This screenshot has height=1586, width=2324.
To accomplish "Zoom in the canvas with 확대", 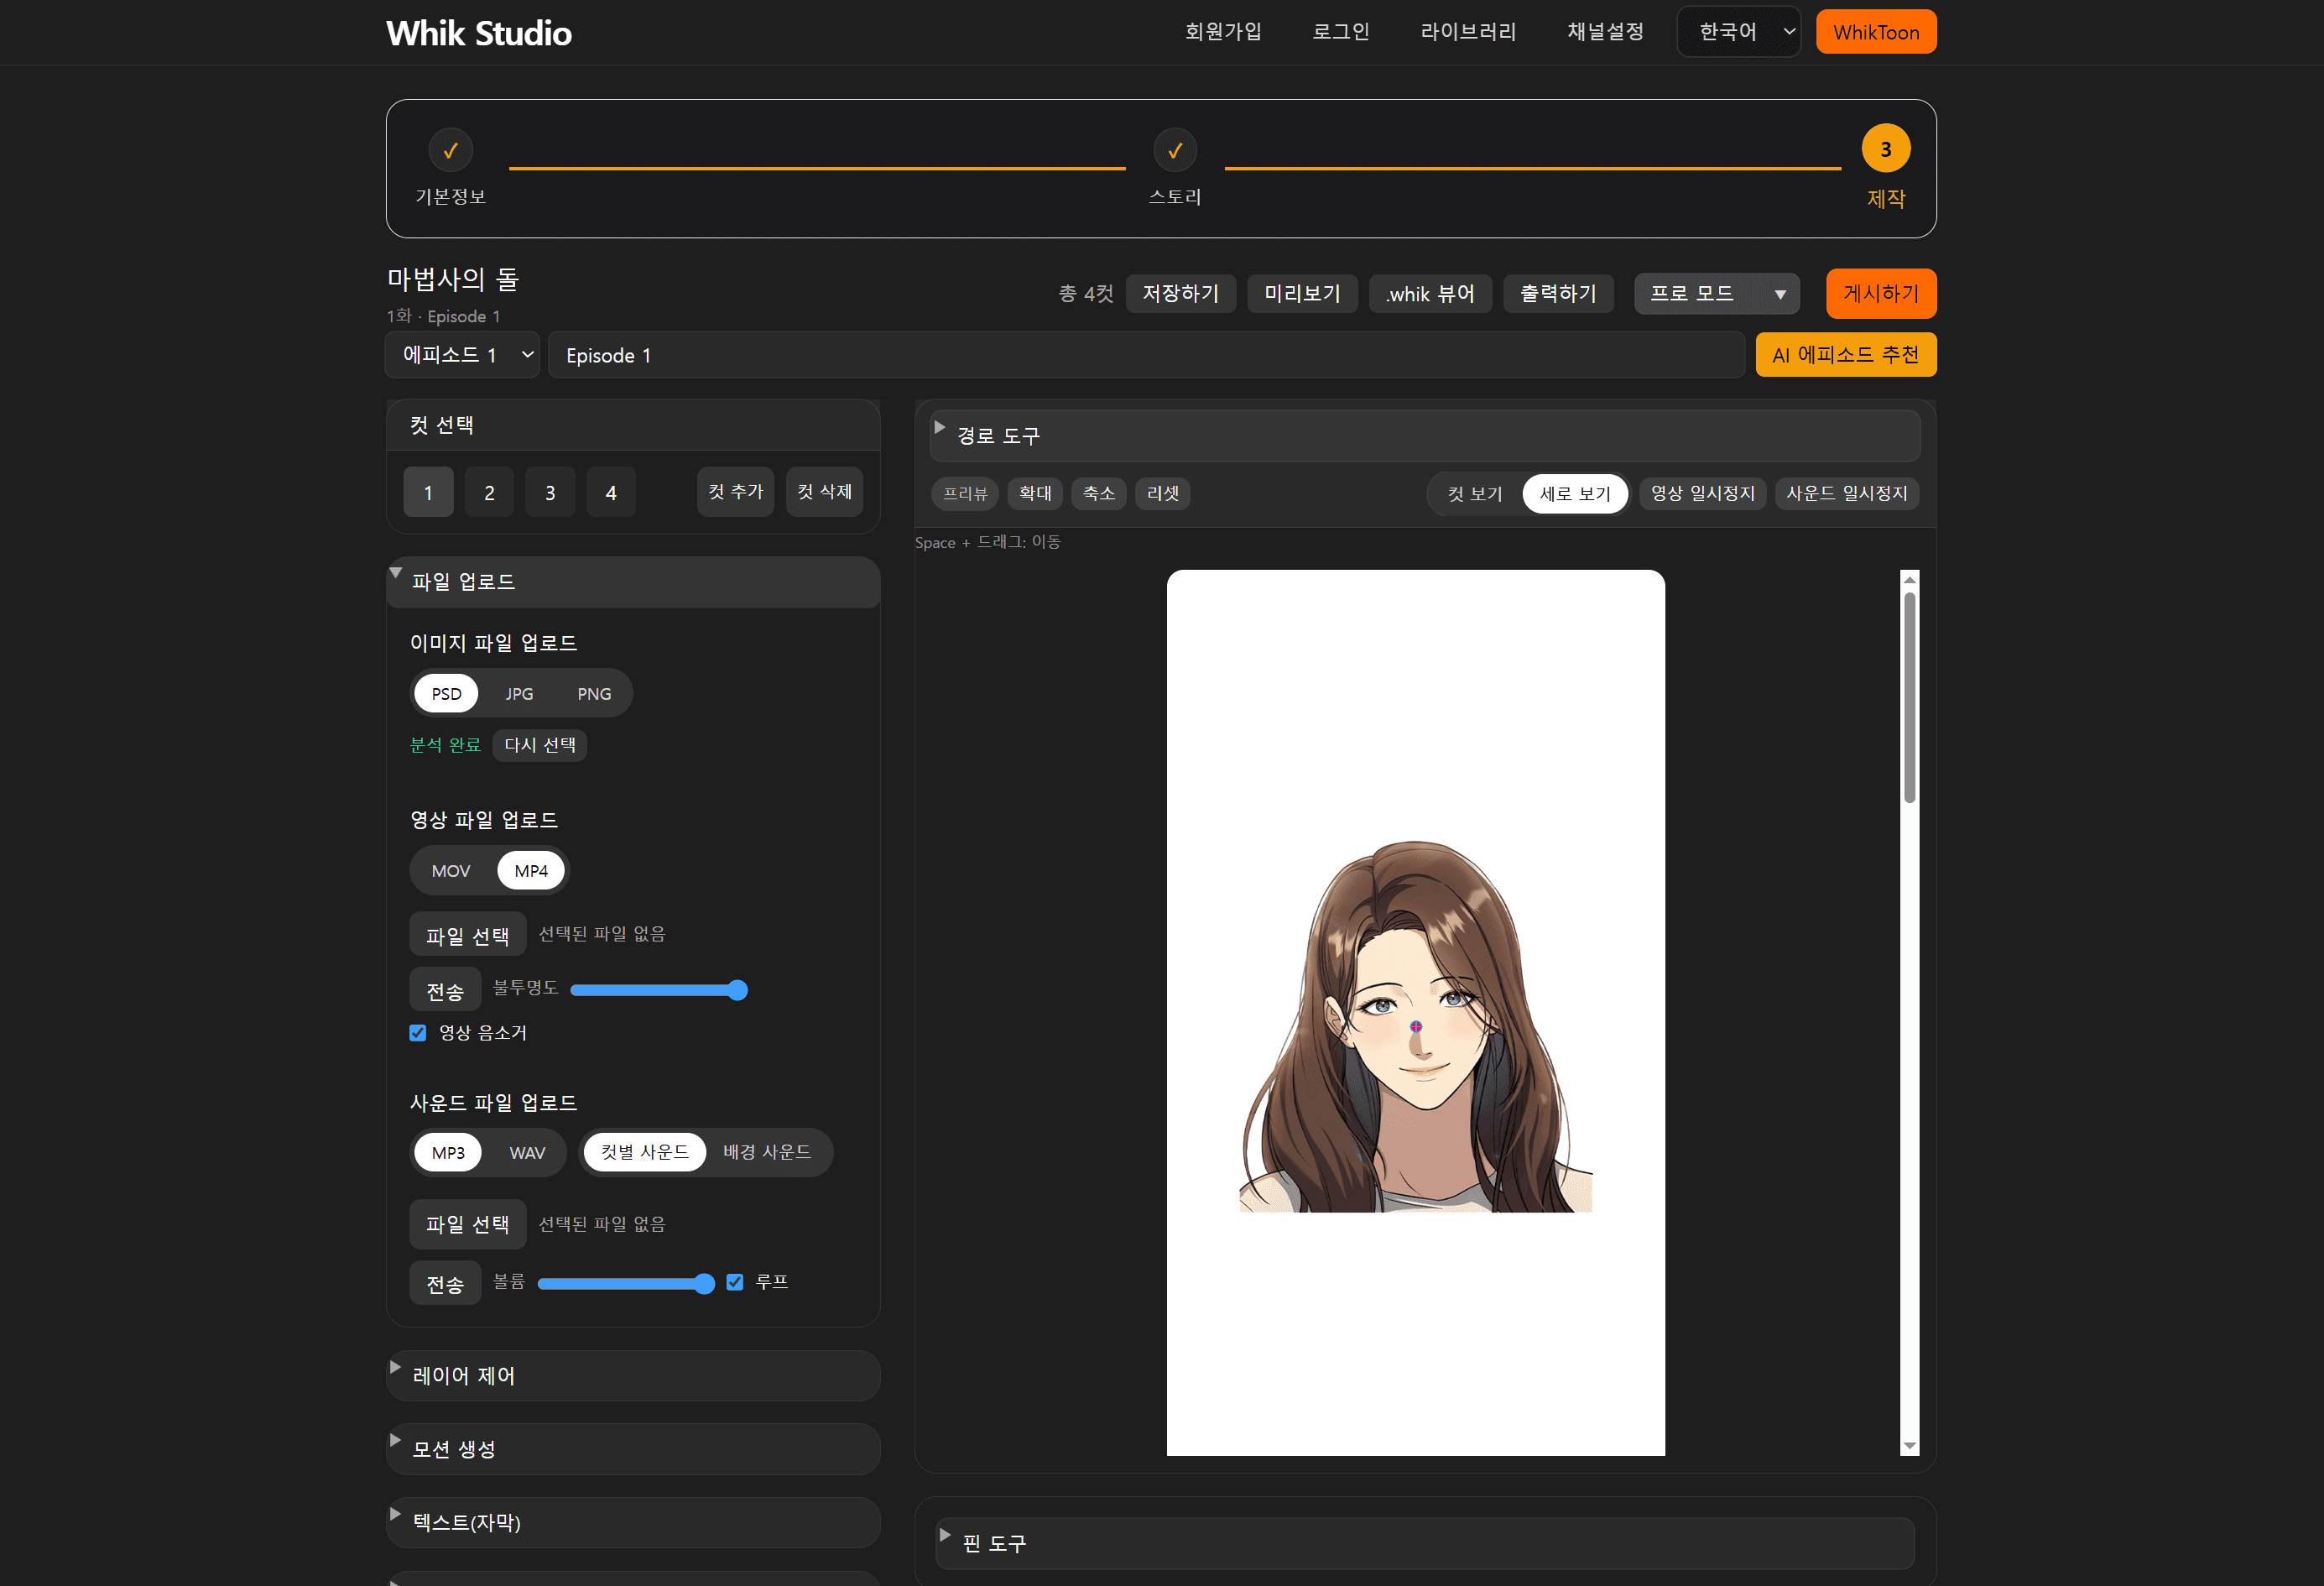I will point(1034,493).
